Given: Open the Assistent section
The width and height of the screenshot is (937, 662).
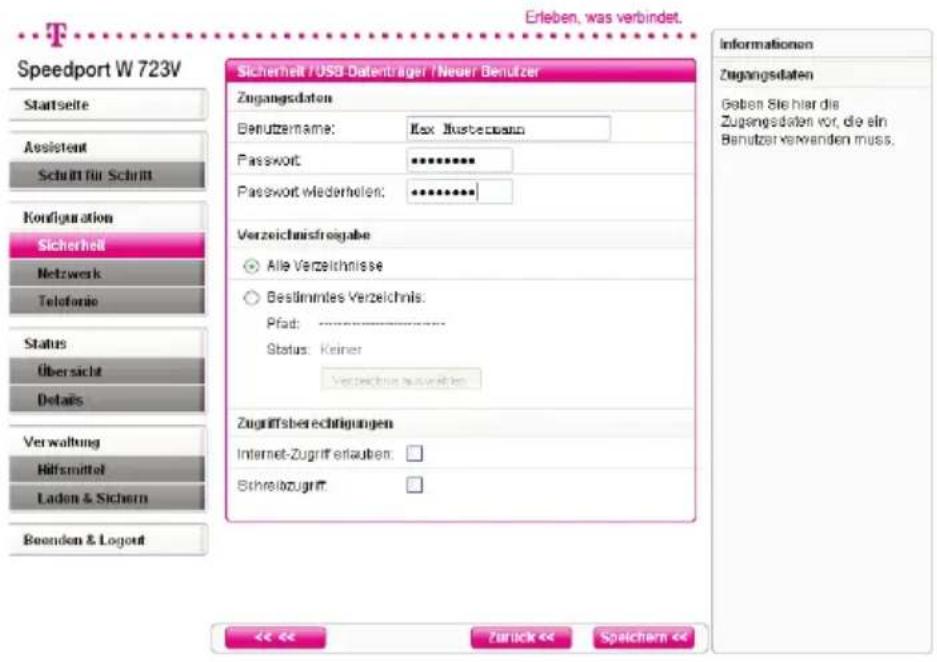Looking at the screenshot, I should coord(108,147).
